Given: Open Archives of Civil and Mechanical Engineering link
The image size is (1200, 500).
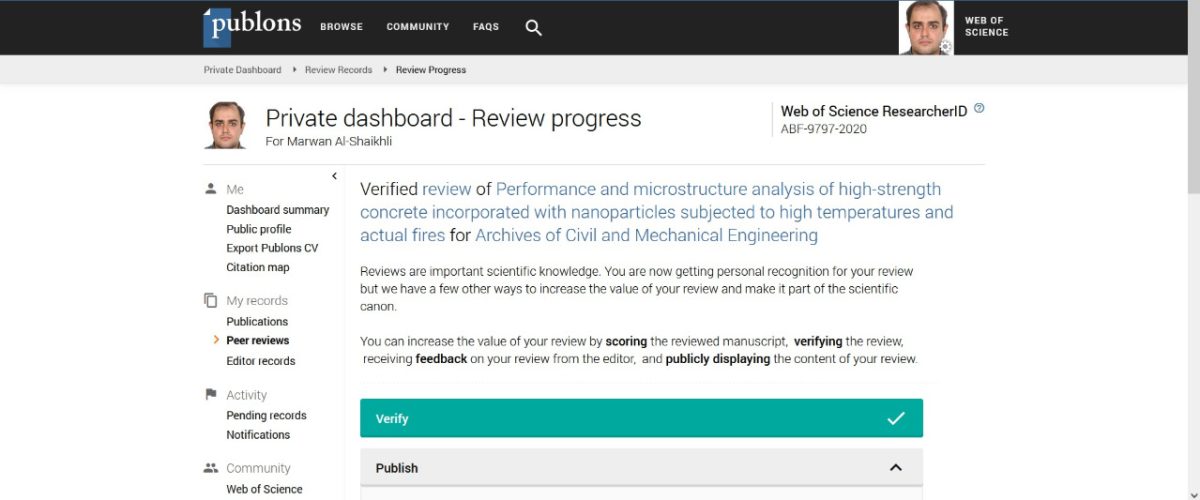Looking at the screenshot, I should click(x=646, y=235).
